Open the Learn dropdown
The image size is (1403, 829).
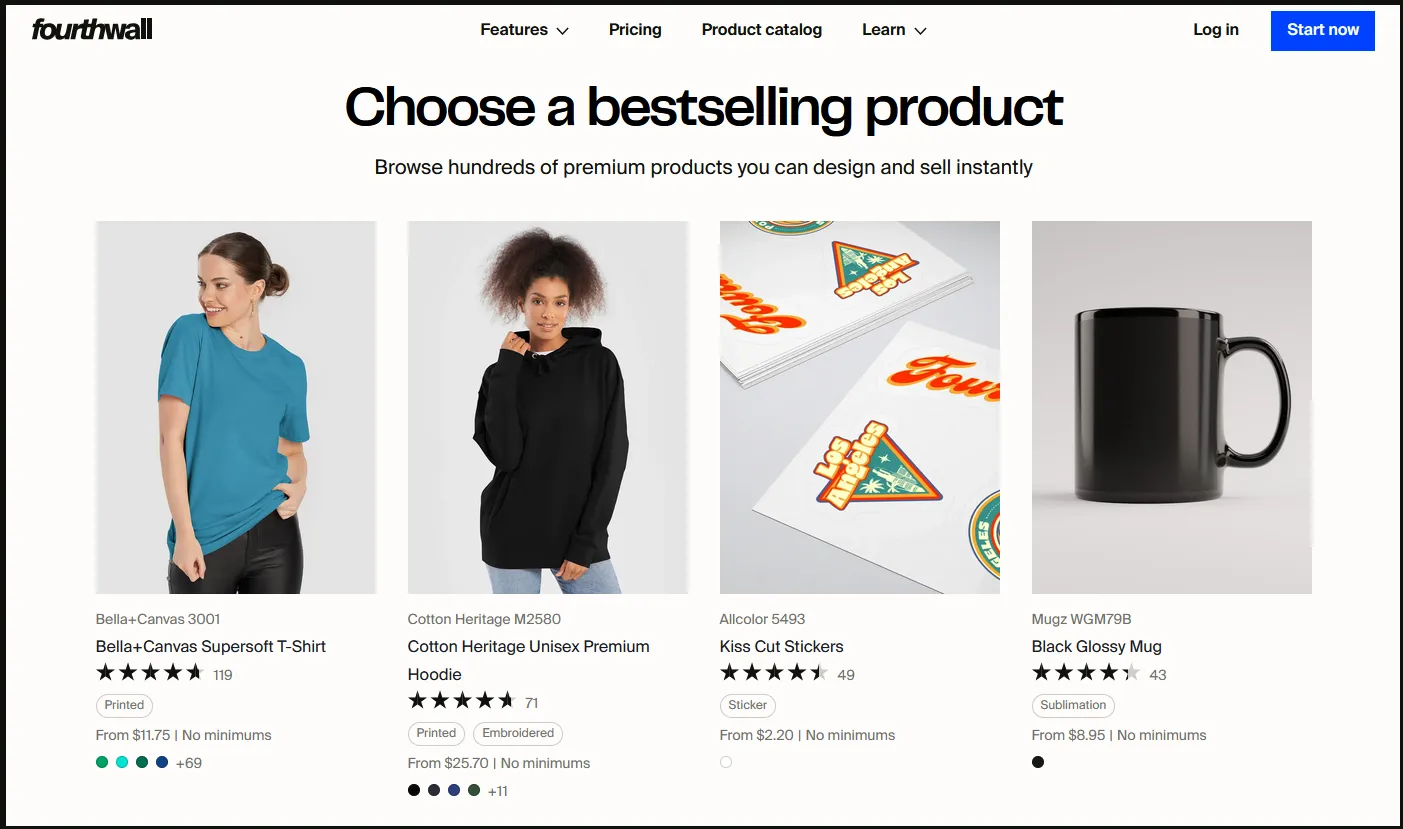(x=893, y=30)
